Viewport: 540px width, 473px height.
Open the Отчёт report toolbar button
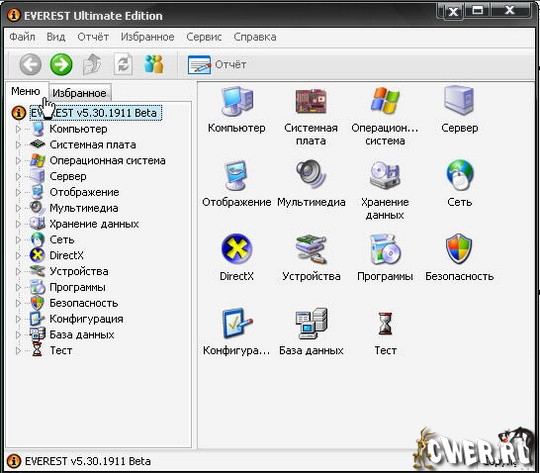click(x=217, y=64)
